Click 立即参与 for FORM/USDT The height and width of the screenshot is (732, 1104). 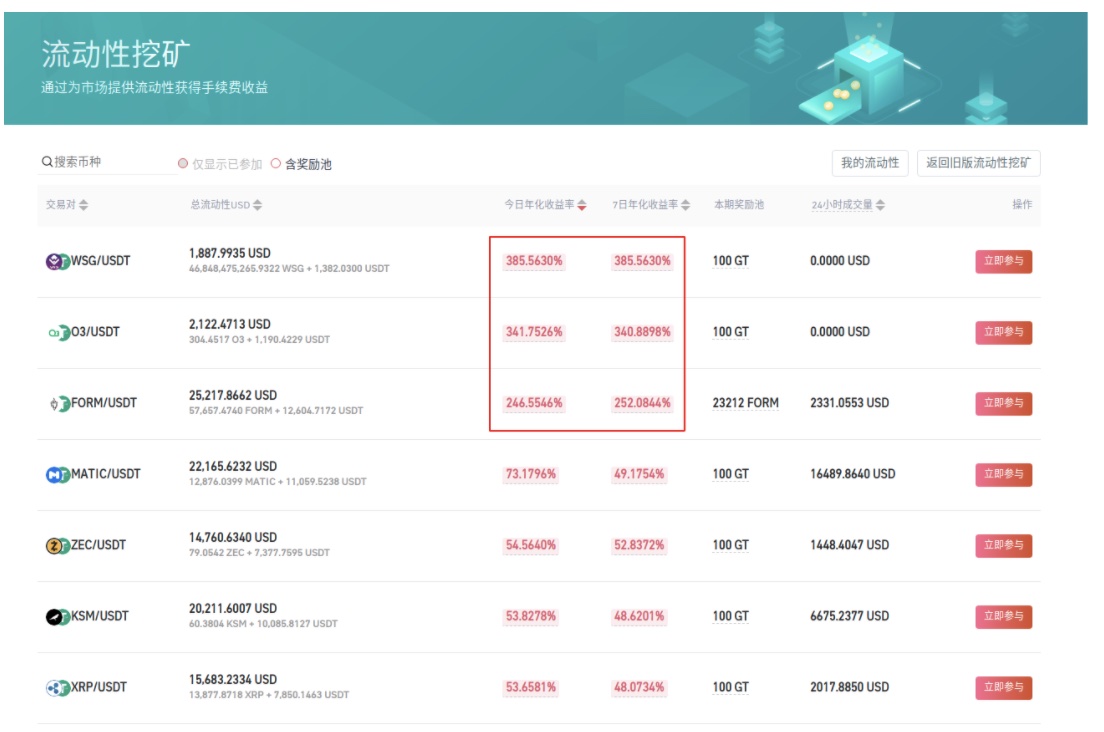tap(1003, 403)
